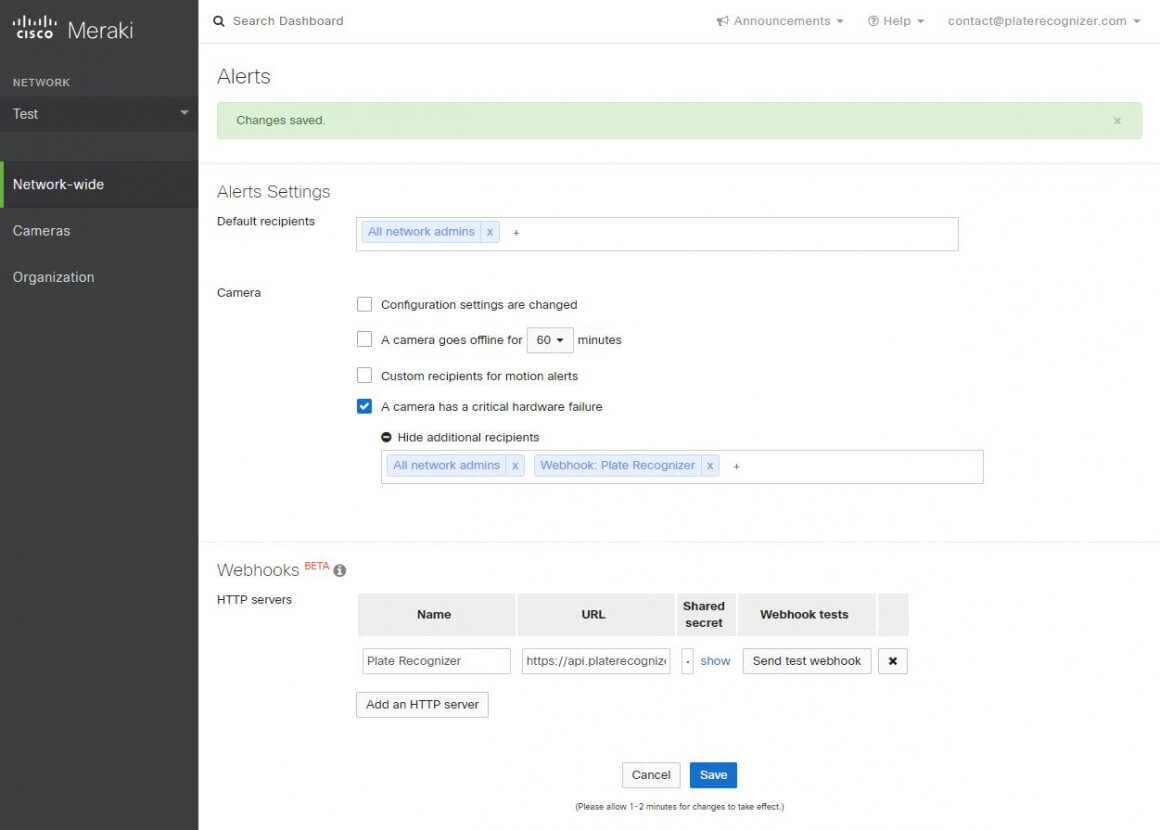Click the Search Dashboard field
The image size is (1160, 830).
point(289,21)
